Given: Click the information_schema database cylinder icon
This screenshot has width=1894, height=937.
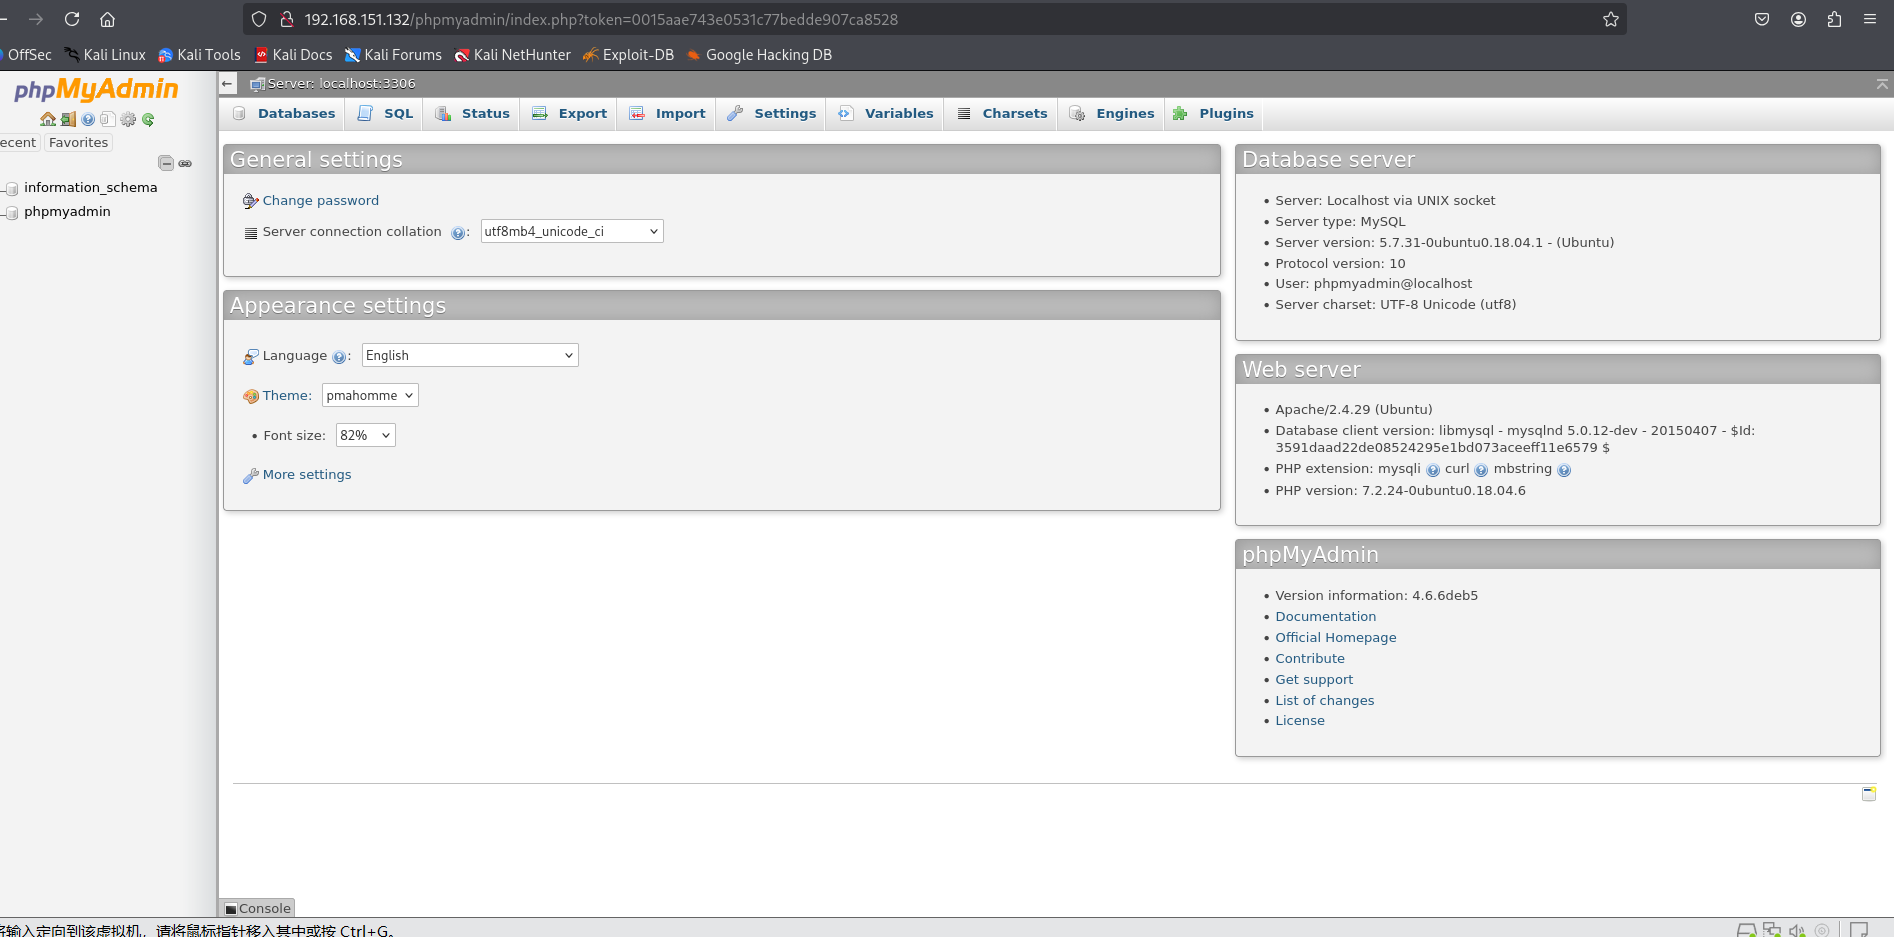Looking at the screenshot, I should tap(12, 188).
